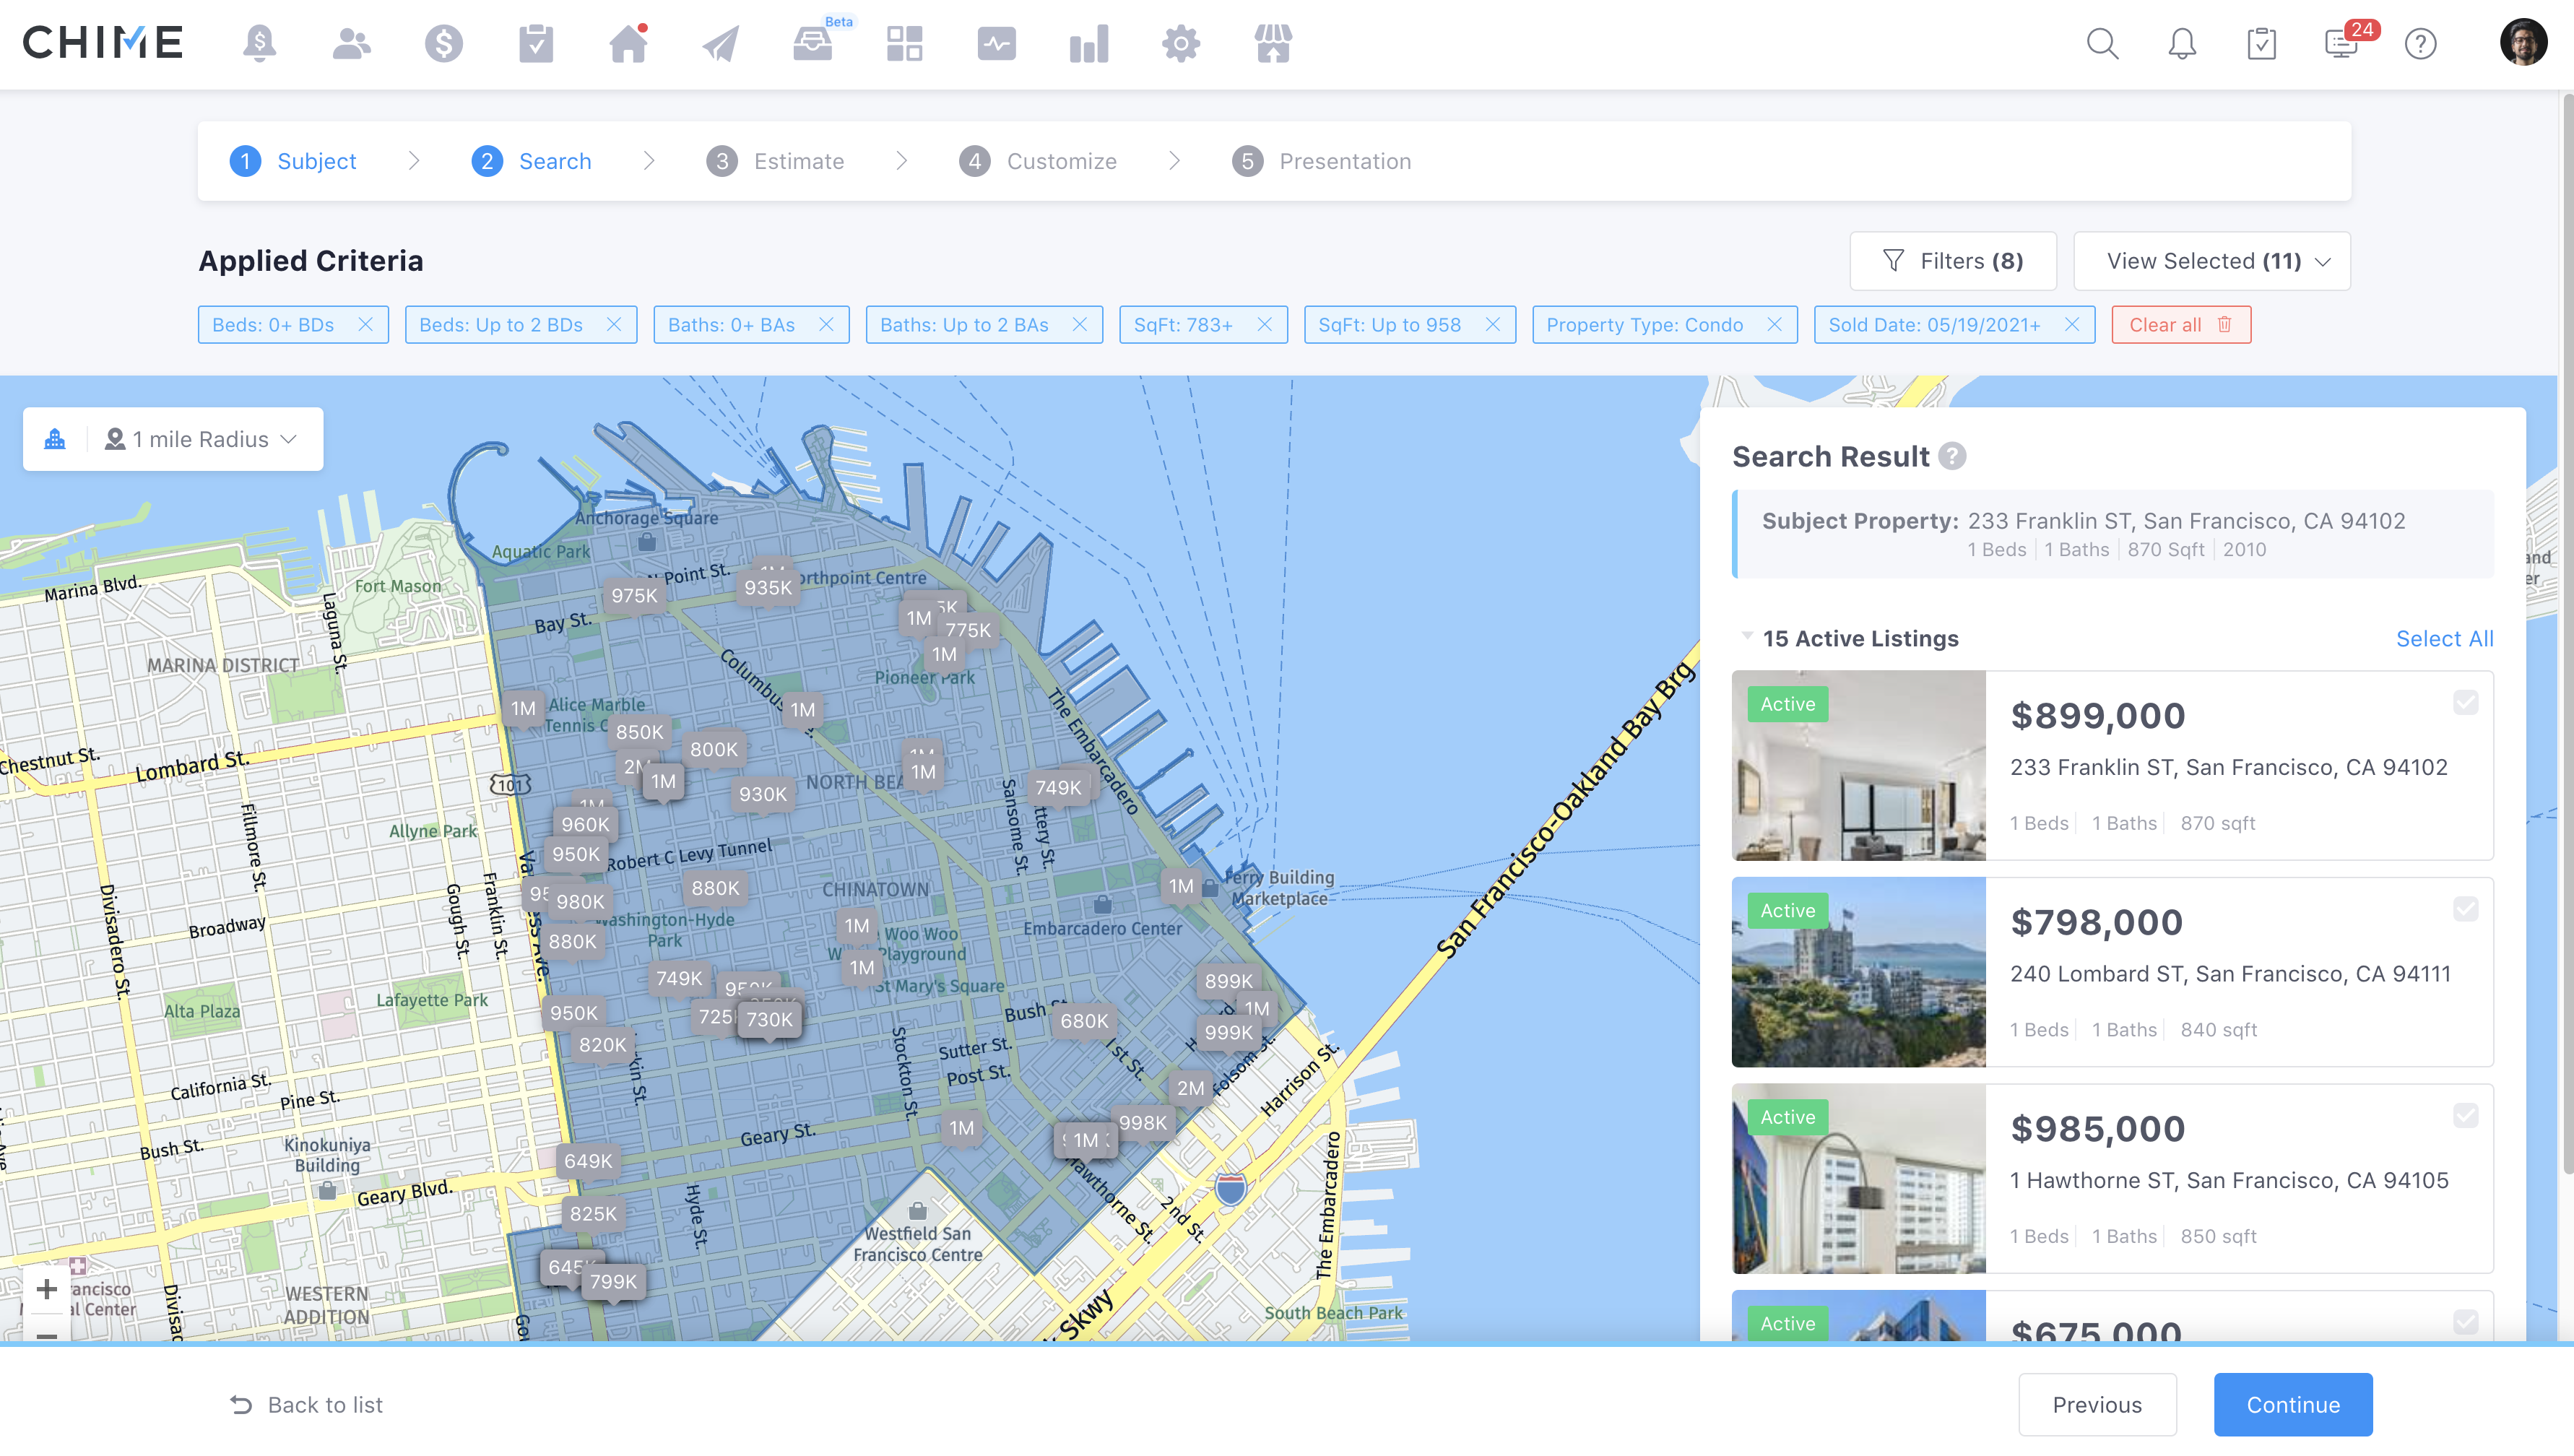Collapse the 15 Active Listings section
This screenshot has height=1456, width=2574.
point(1746,636)
